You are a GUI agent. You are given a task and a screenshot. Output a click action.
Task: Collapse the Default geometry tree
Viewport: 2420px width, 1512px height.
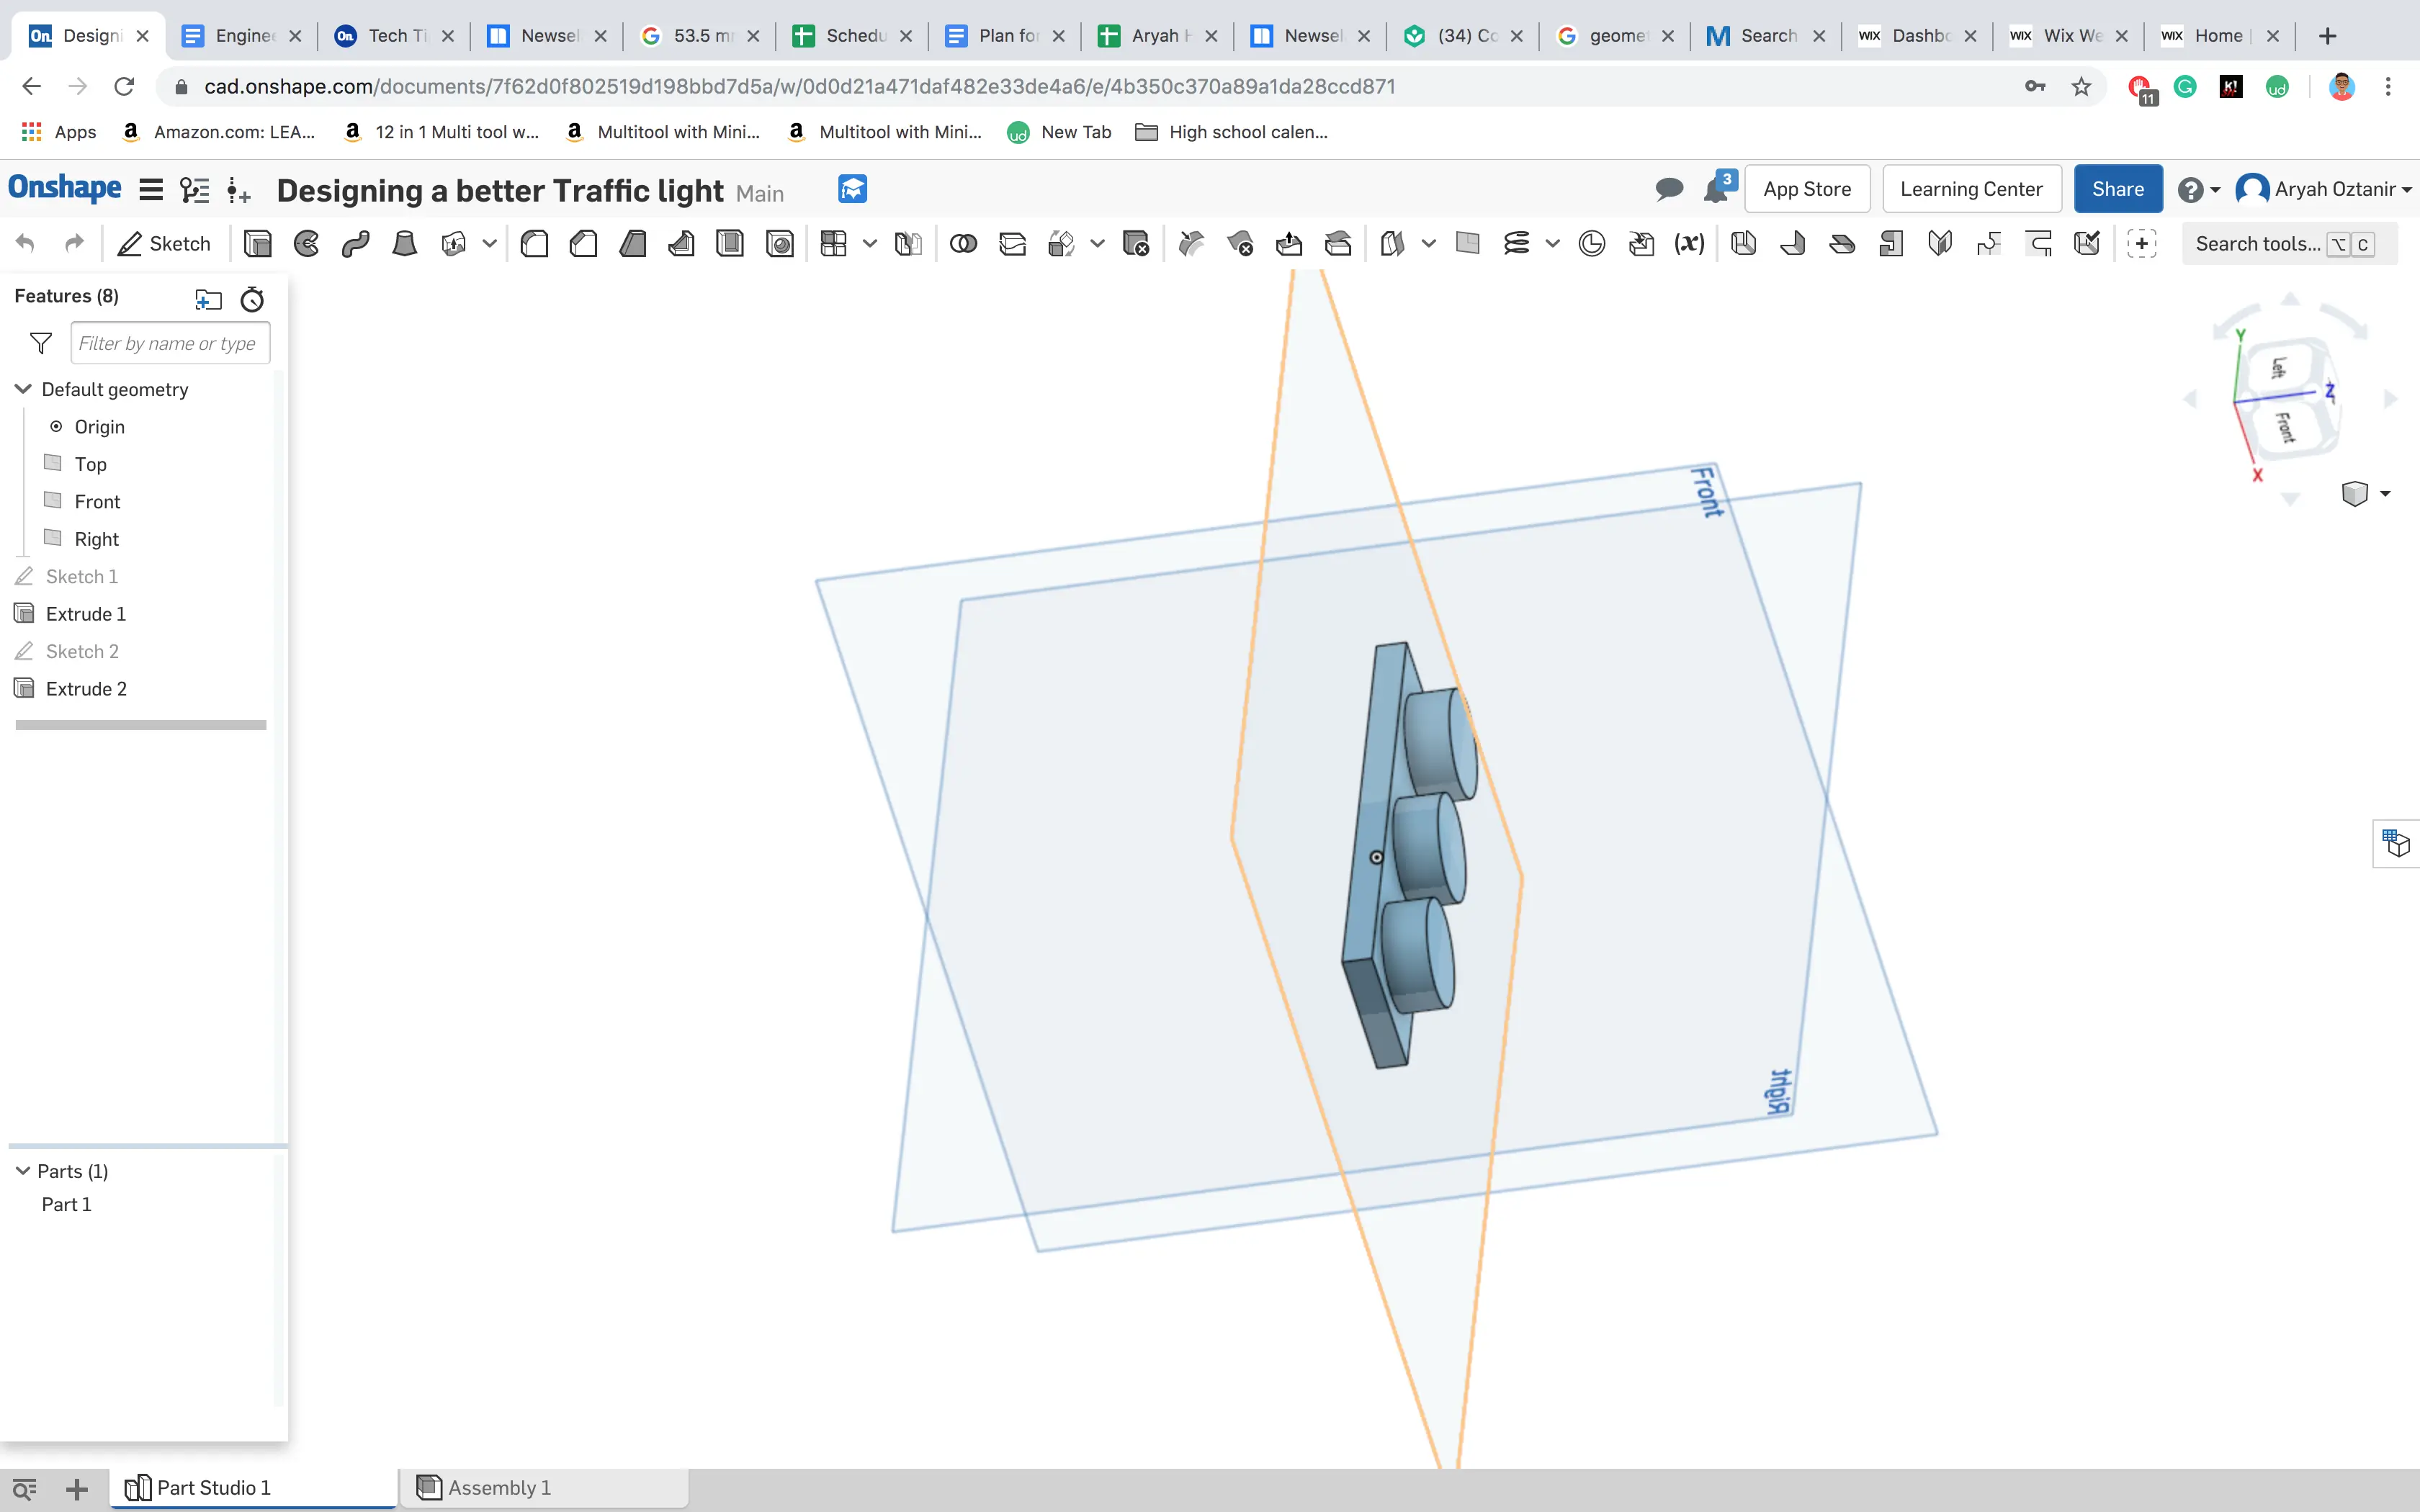click(x=23, y=389)
